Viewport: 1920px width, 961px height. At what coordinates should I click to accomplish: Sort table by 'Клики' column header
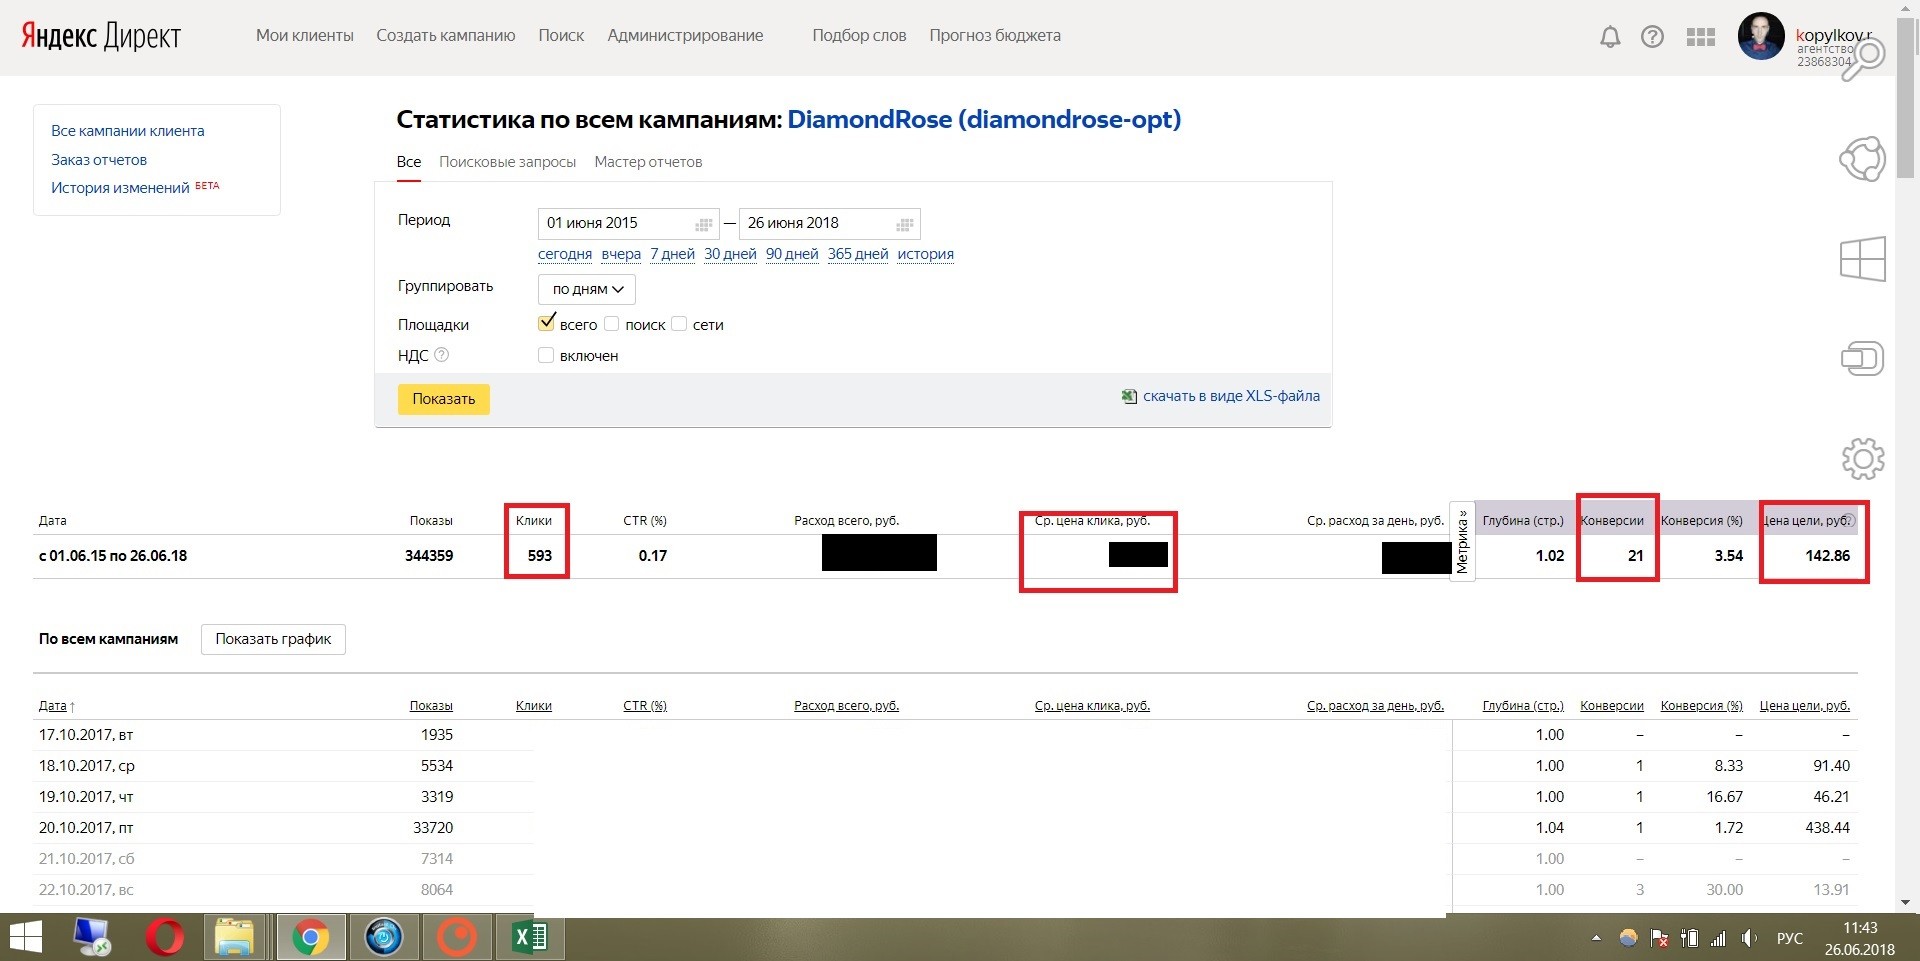(x=534, y=705)
